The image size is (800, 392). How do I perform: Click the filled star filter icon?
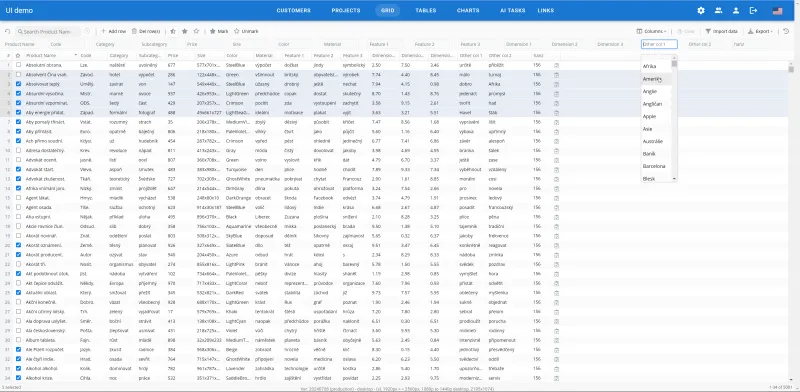pyautogui.click(x=185, y=31)
